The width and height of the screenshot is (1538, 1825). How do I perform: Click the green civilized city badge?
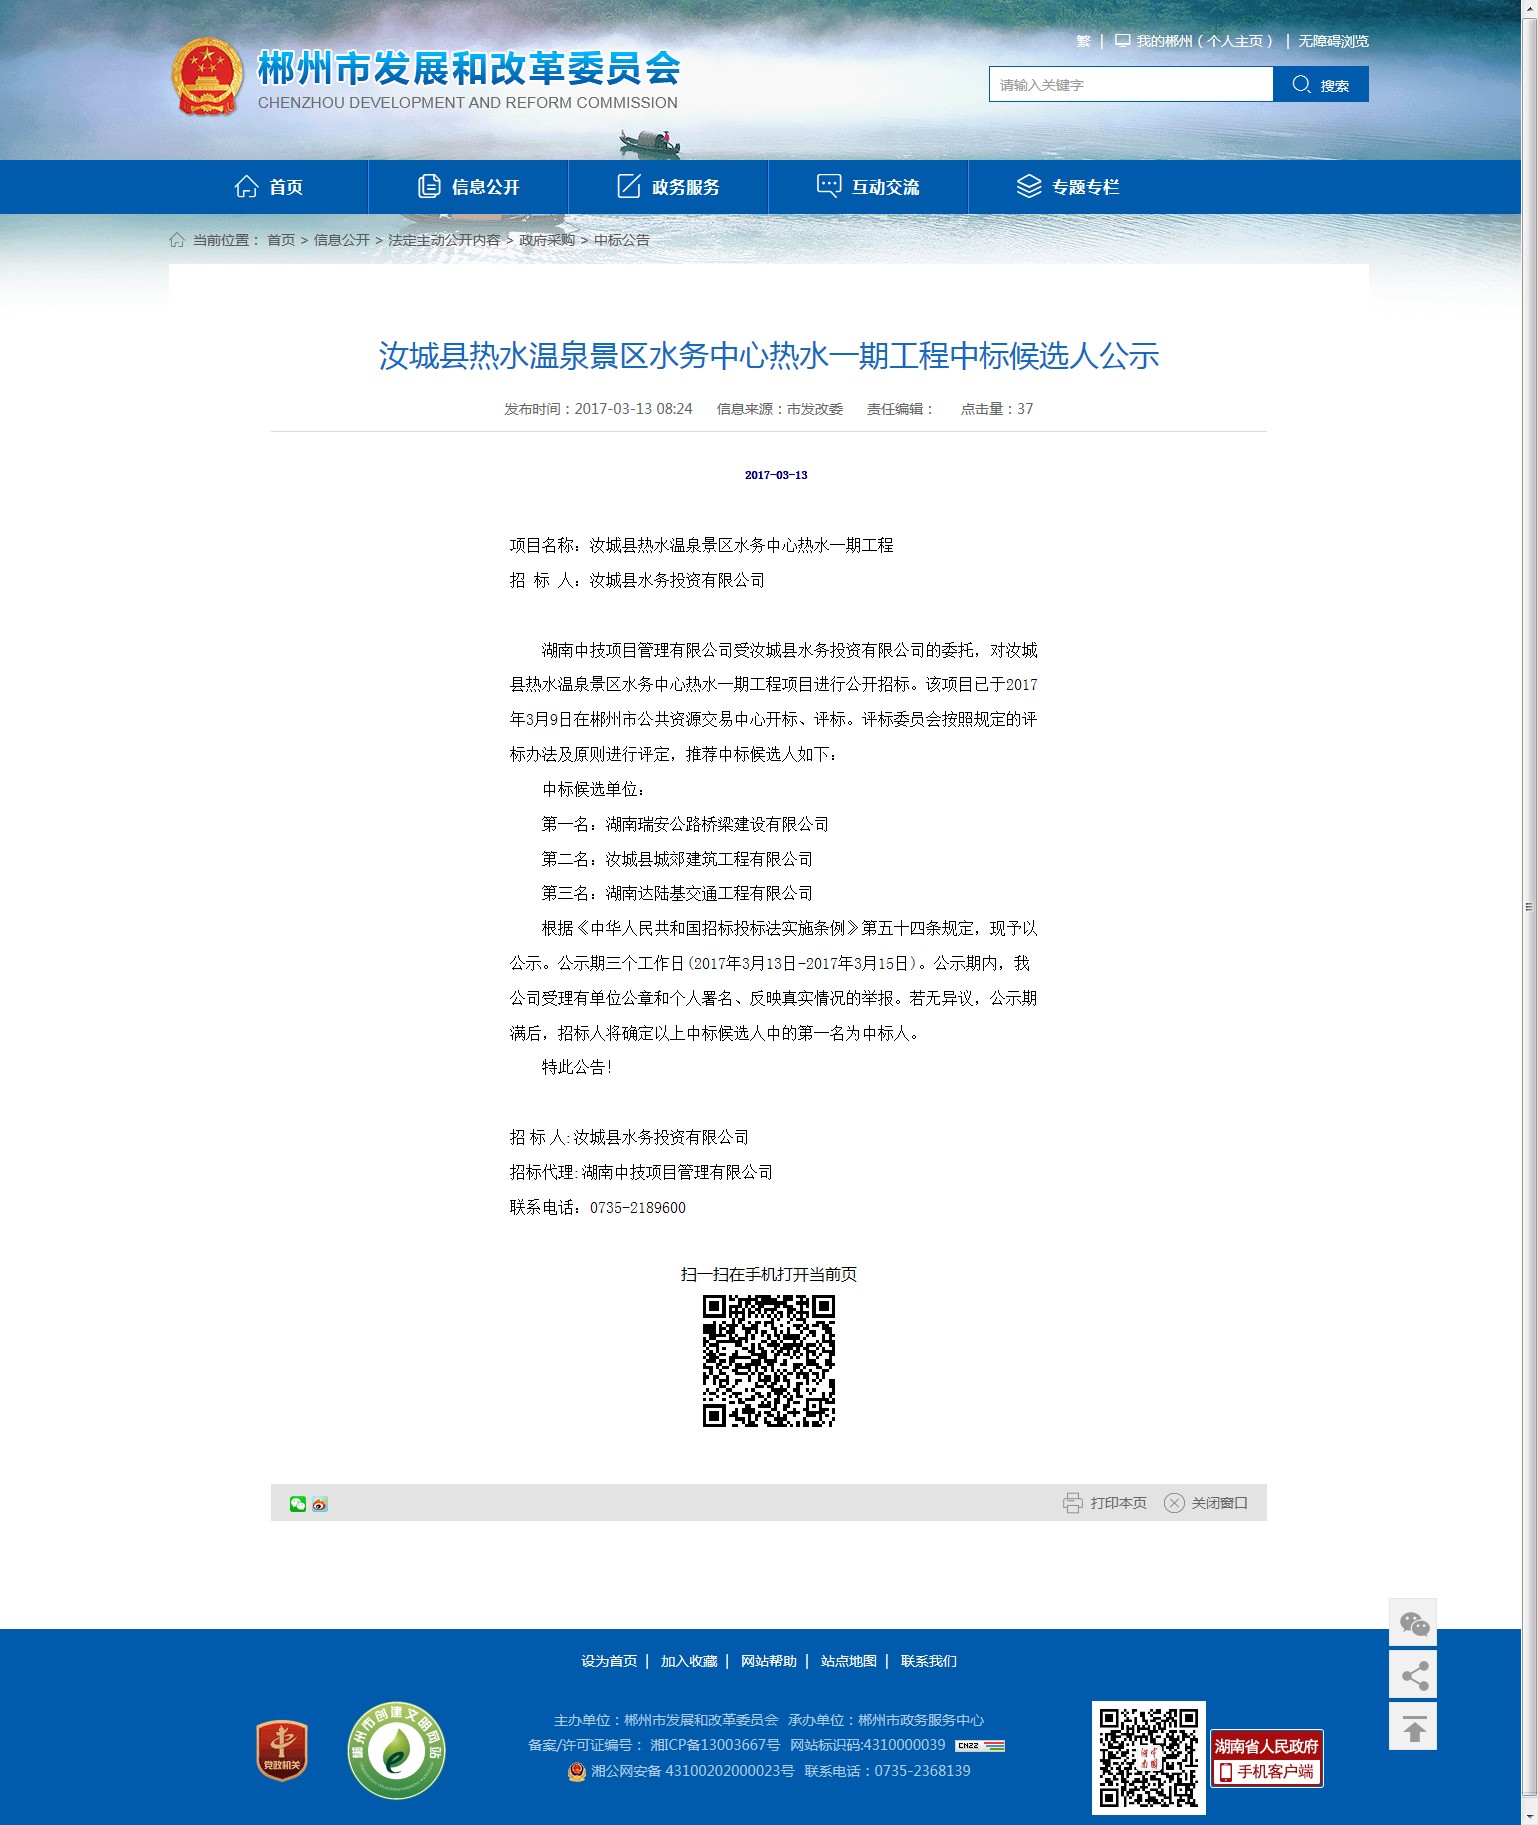396,1750
